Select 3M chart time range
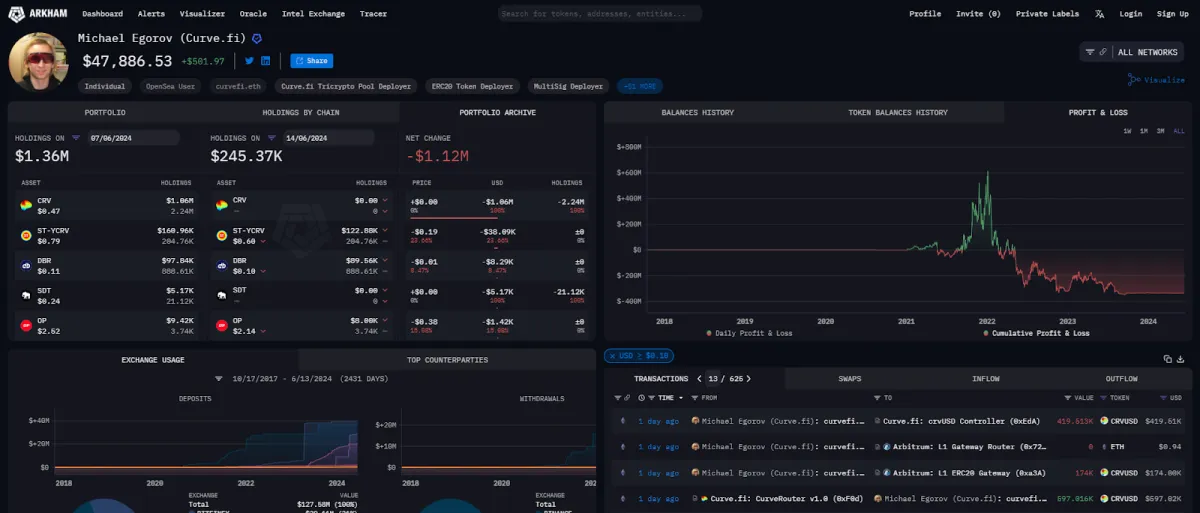Viewport: 1200px width, 513px height. click(1160, 131)
